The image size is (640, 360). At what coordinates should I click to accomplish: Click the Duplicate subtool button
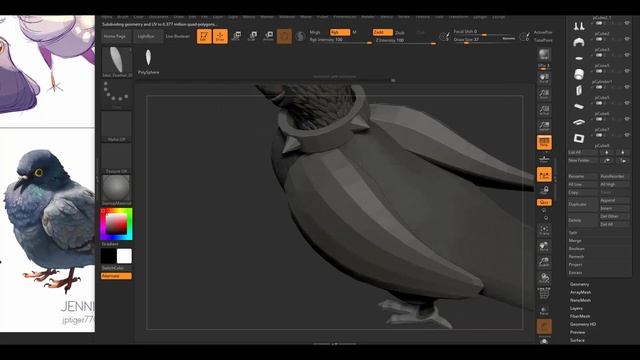coord(582,204)
